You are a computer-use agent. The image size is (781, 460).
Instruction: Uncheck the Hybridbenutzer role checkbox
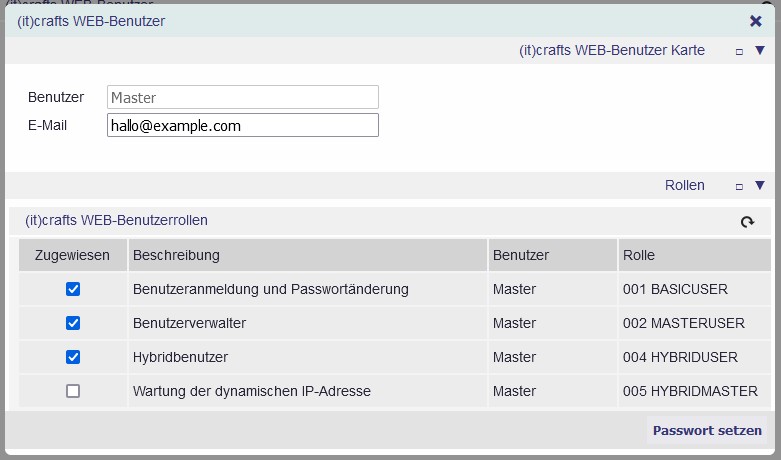(73, 357)
